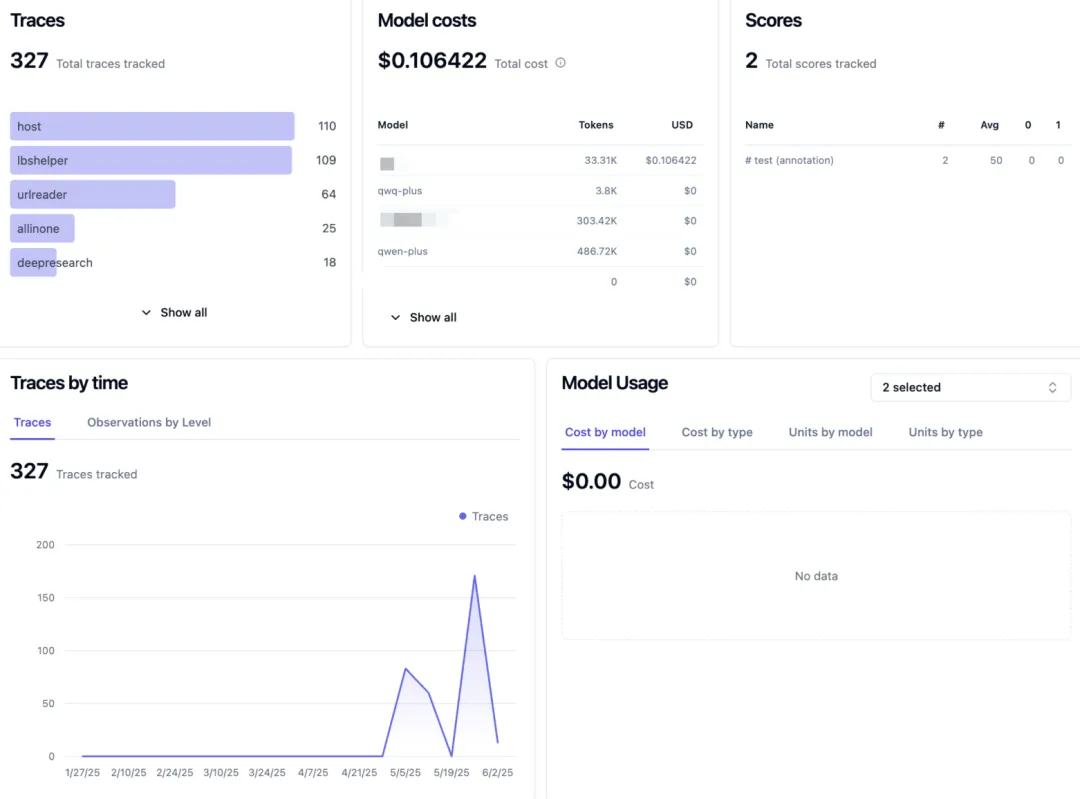Expand Show all under Model costs

[423, 317]
